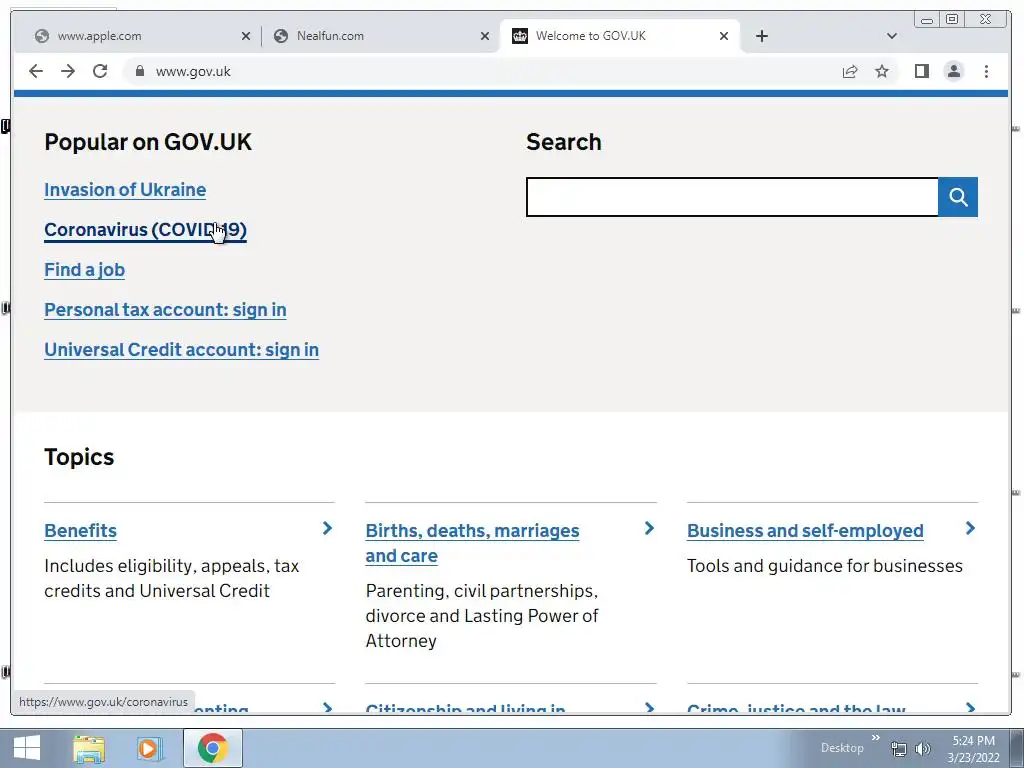Close the Welcome to GOV.UK tab

724,36
